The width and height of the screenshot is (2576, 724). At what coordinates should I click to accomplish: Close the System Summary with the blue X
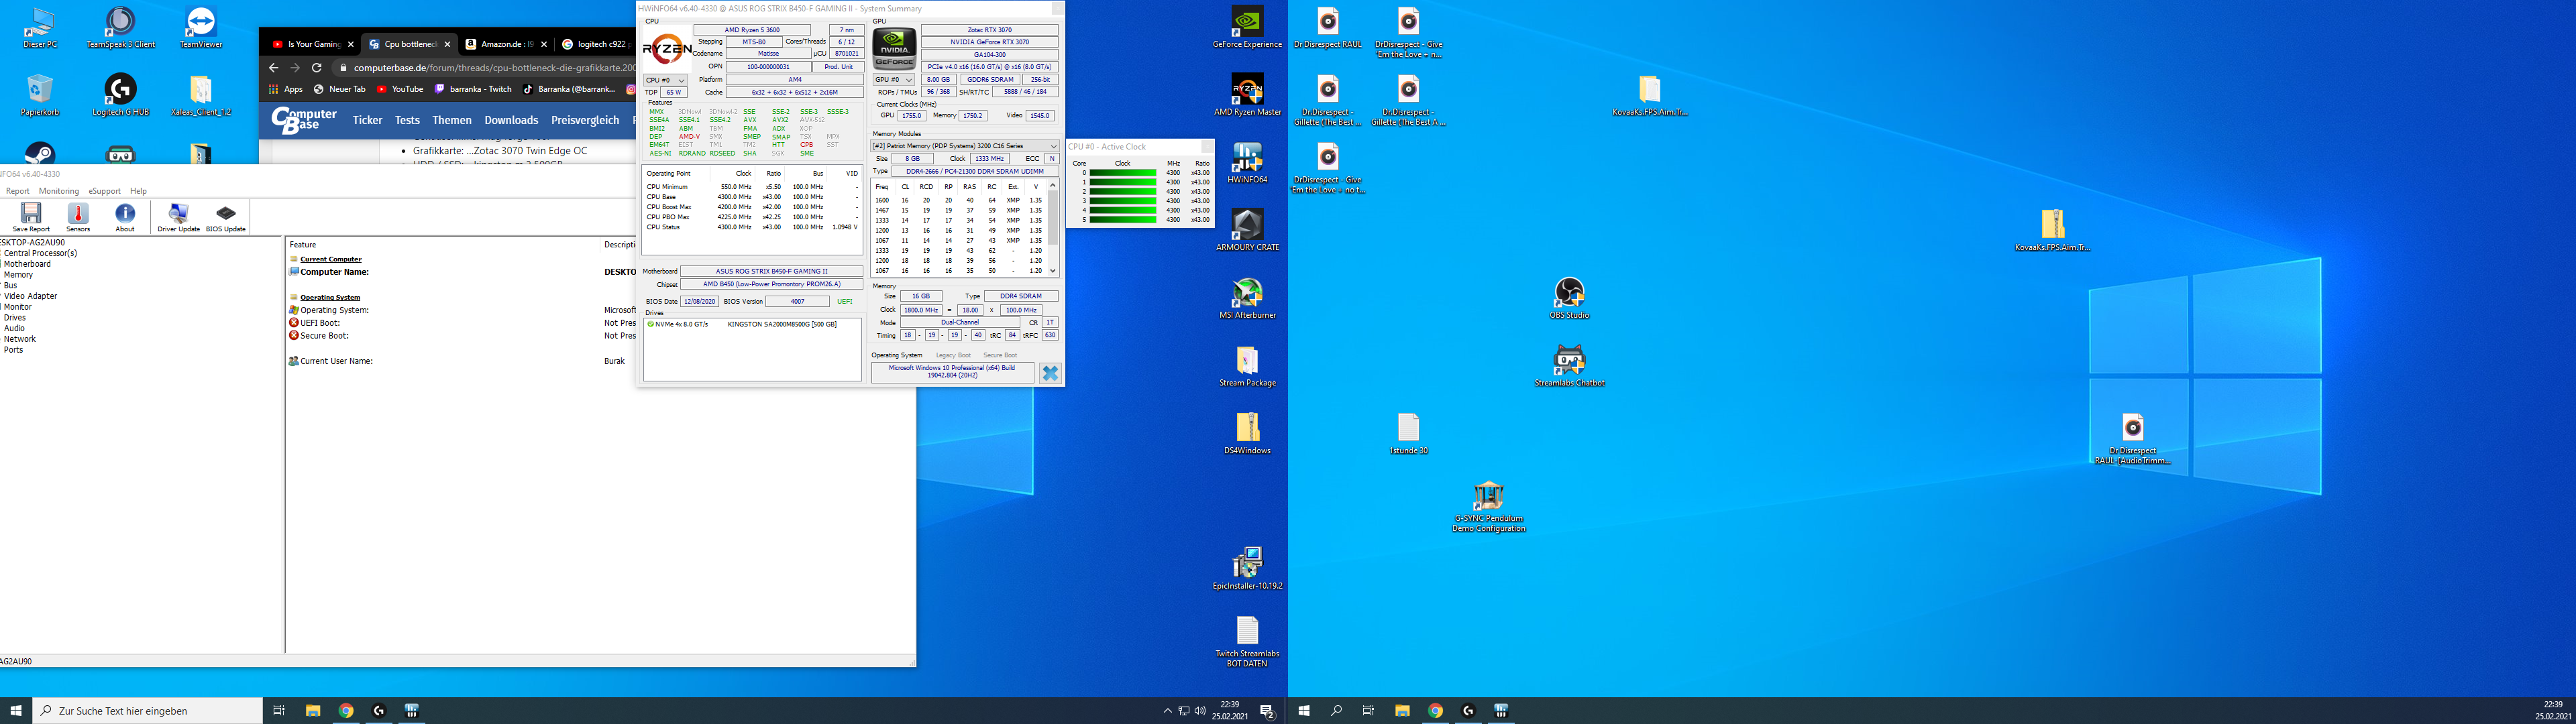1050,373
